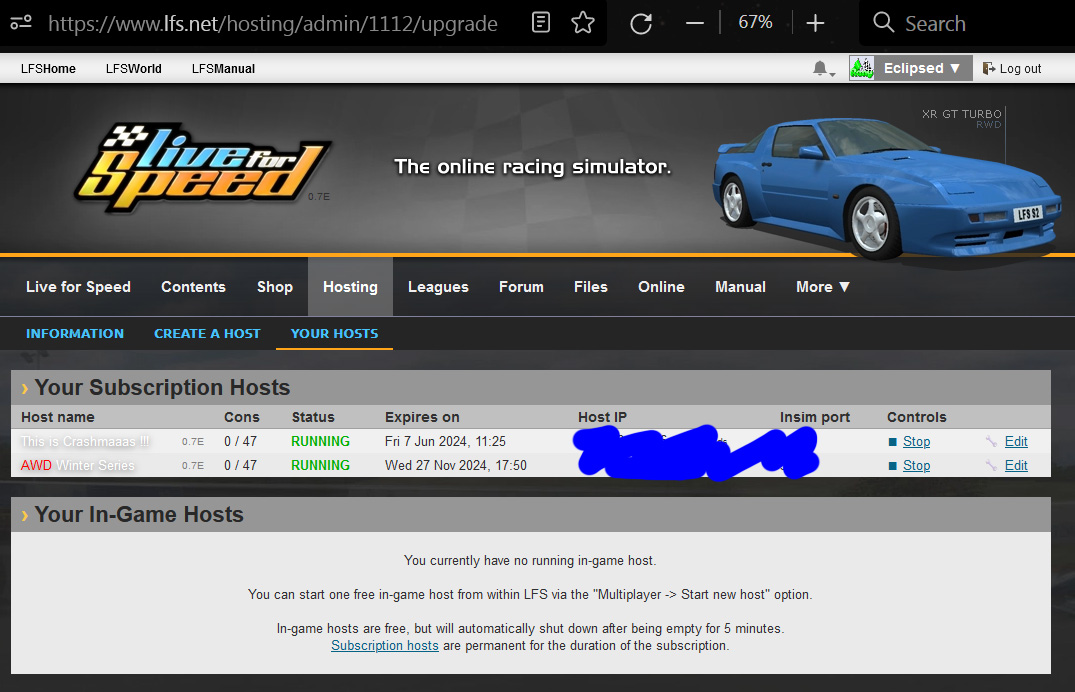Click the Eclipsed user avatar

[862, 68]
